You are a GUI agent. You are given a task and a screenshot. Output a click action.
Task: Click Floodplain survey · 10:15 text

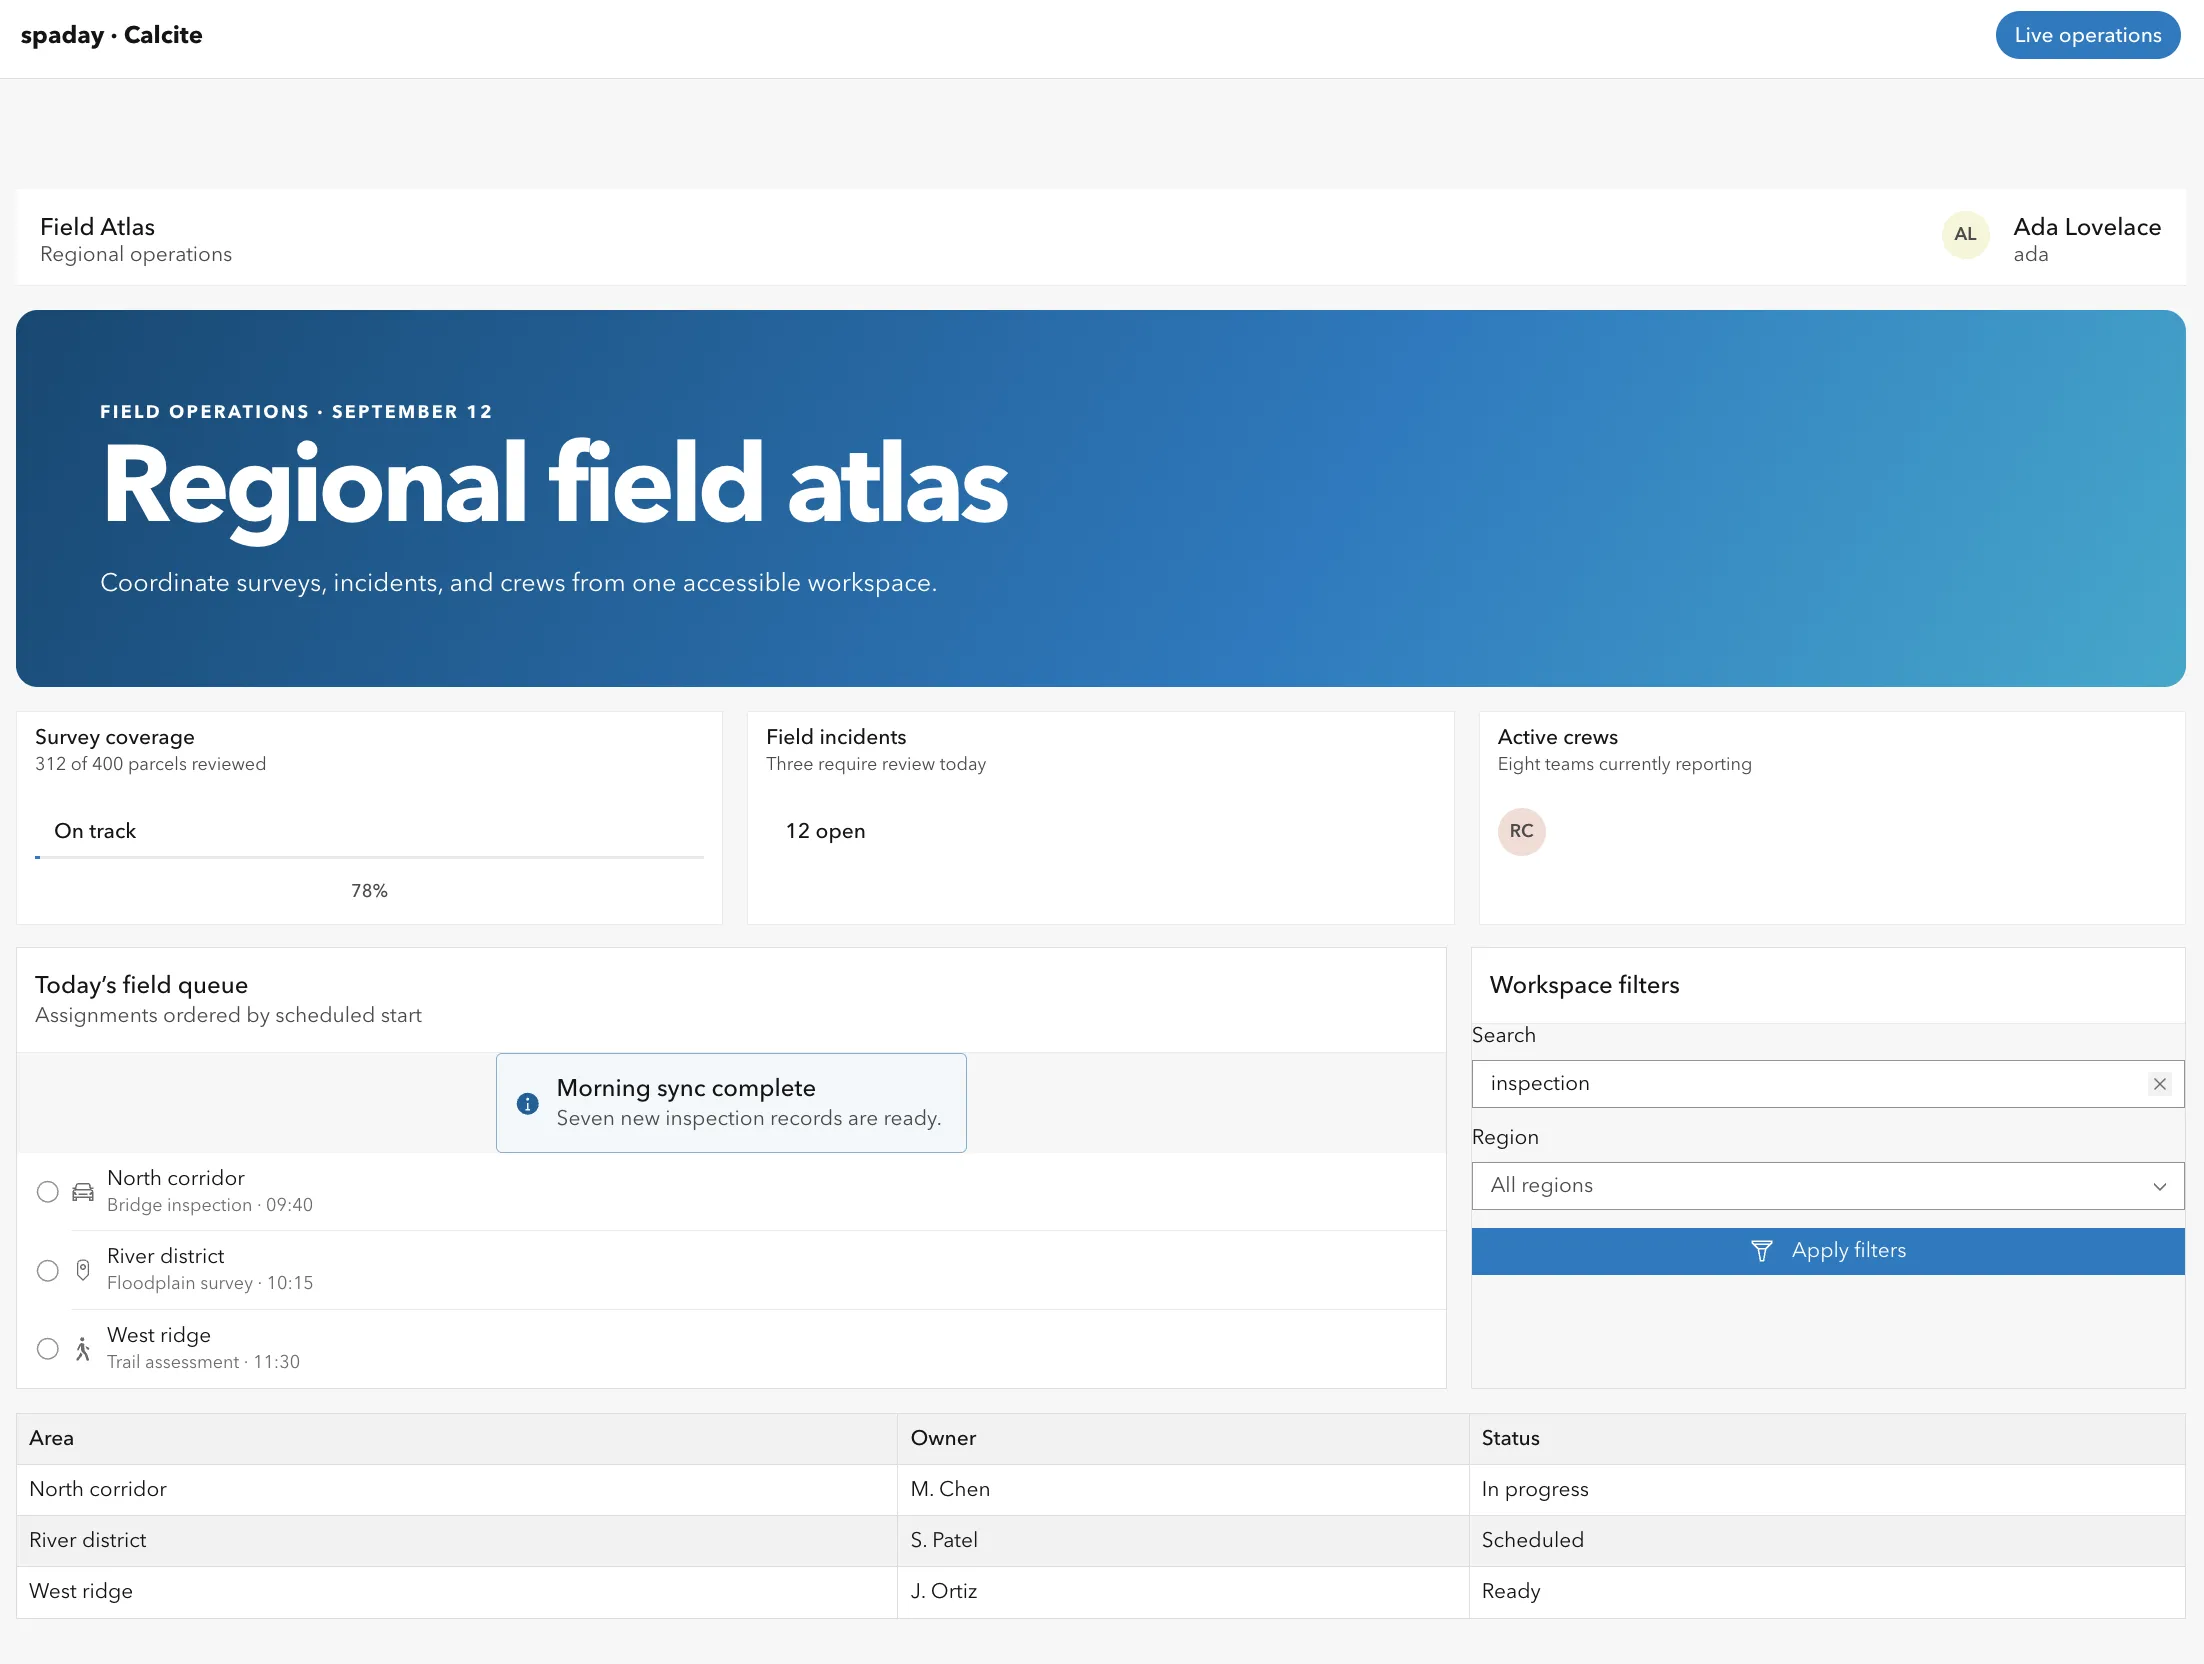tap(210, 1283)
